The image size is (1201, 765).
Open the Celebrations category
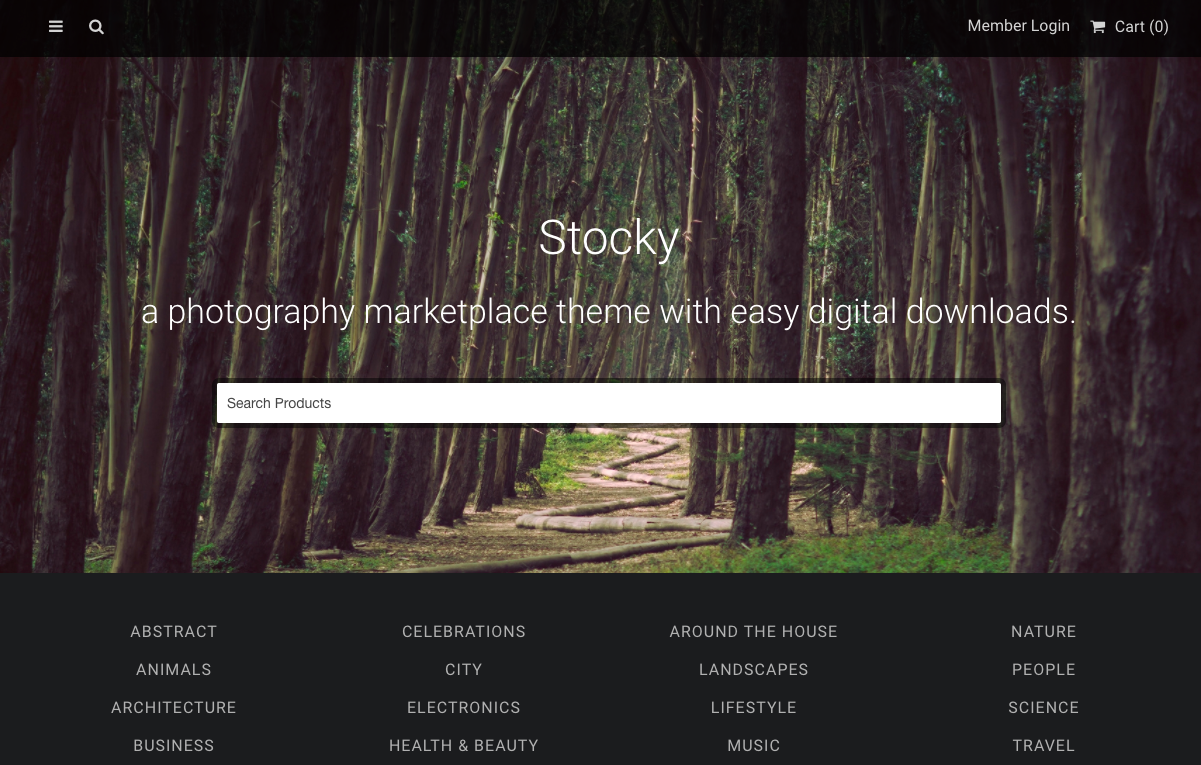464,632
